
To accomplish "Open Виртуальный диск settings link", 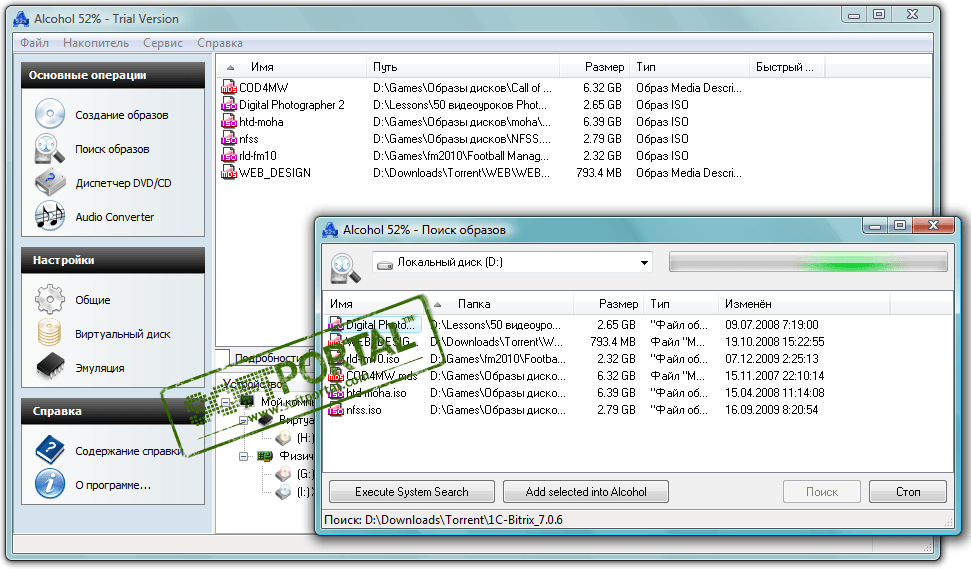I will pyautogui.click(x=123, y=334).
